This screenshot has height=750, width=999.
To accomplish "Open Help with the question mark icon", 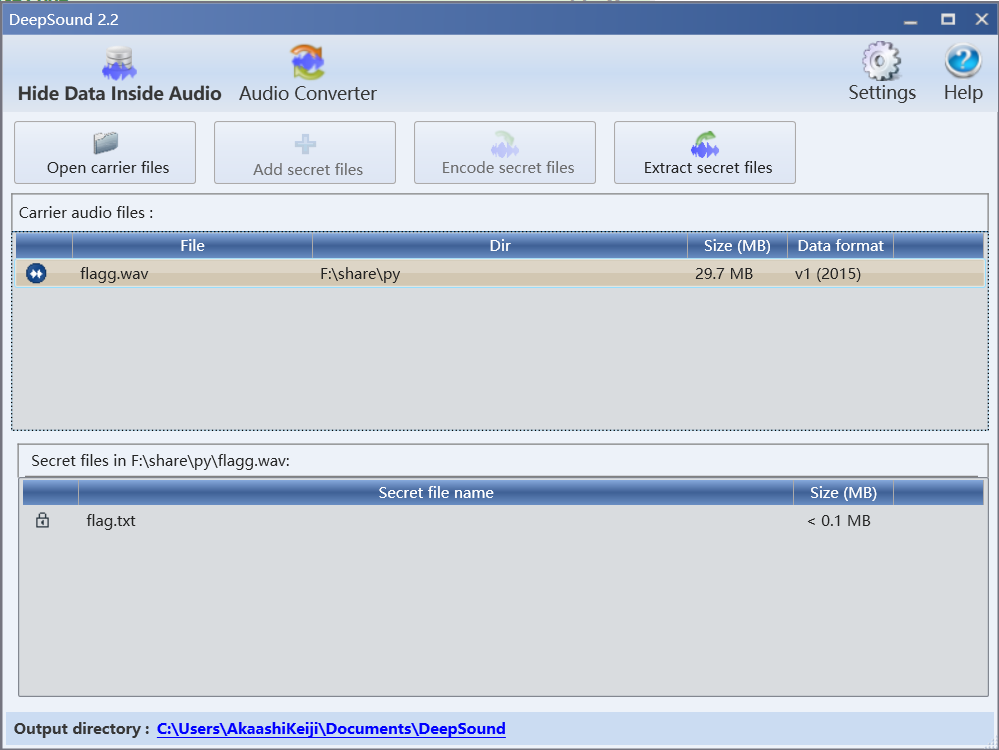I will (963, 73).
